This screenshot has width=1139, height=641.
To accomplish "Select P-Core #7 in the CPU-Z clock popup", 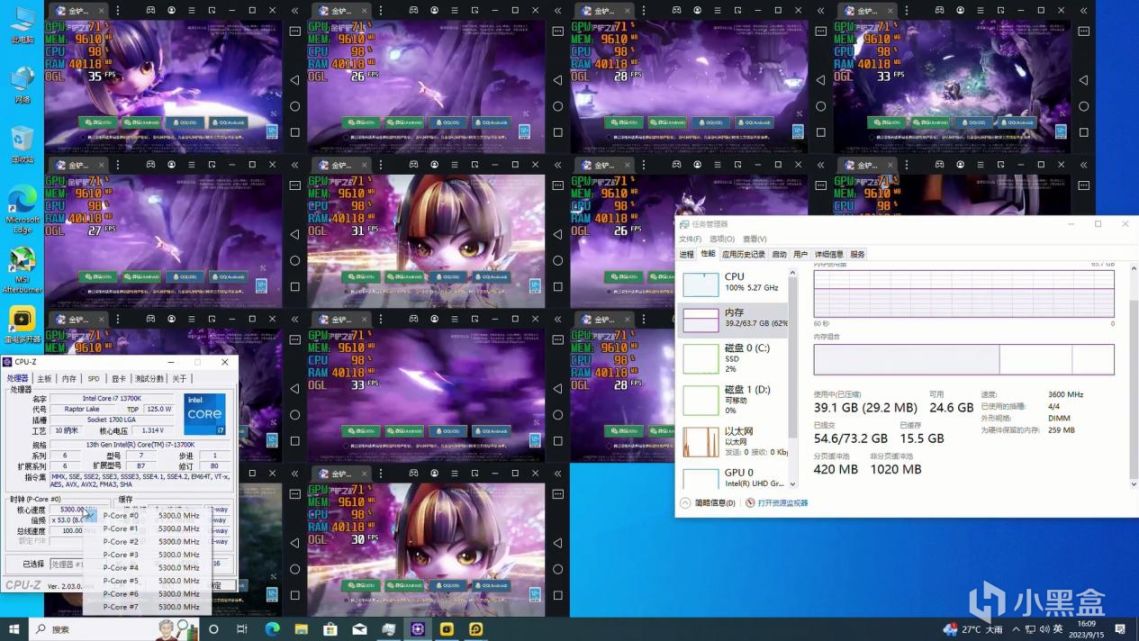I will coord(147,607).
